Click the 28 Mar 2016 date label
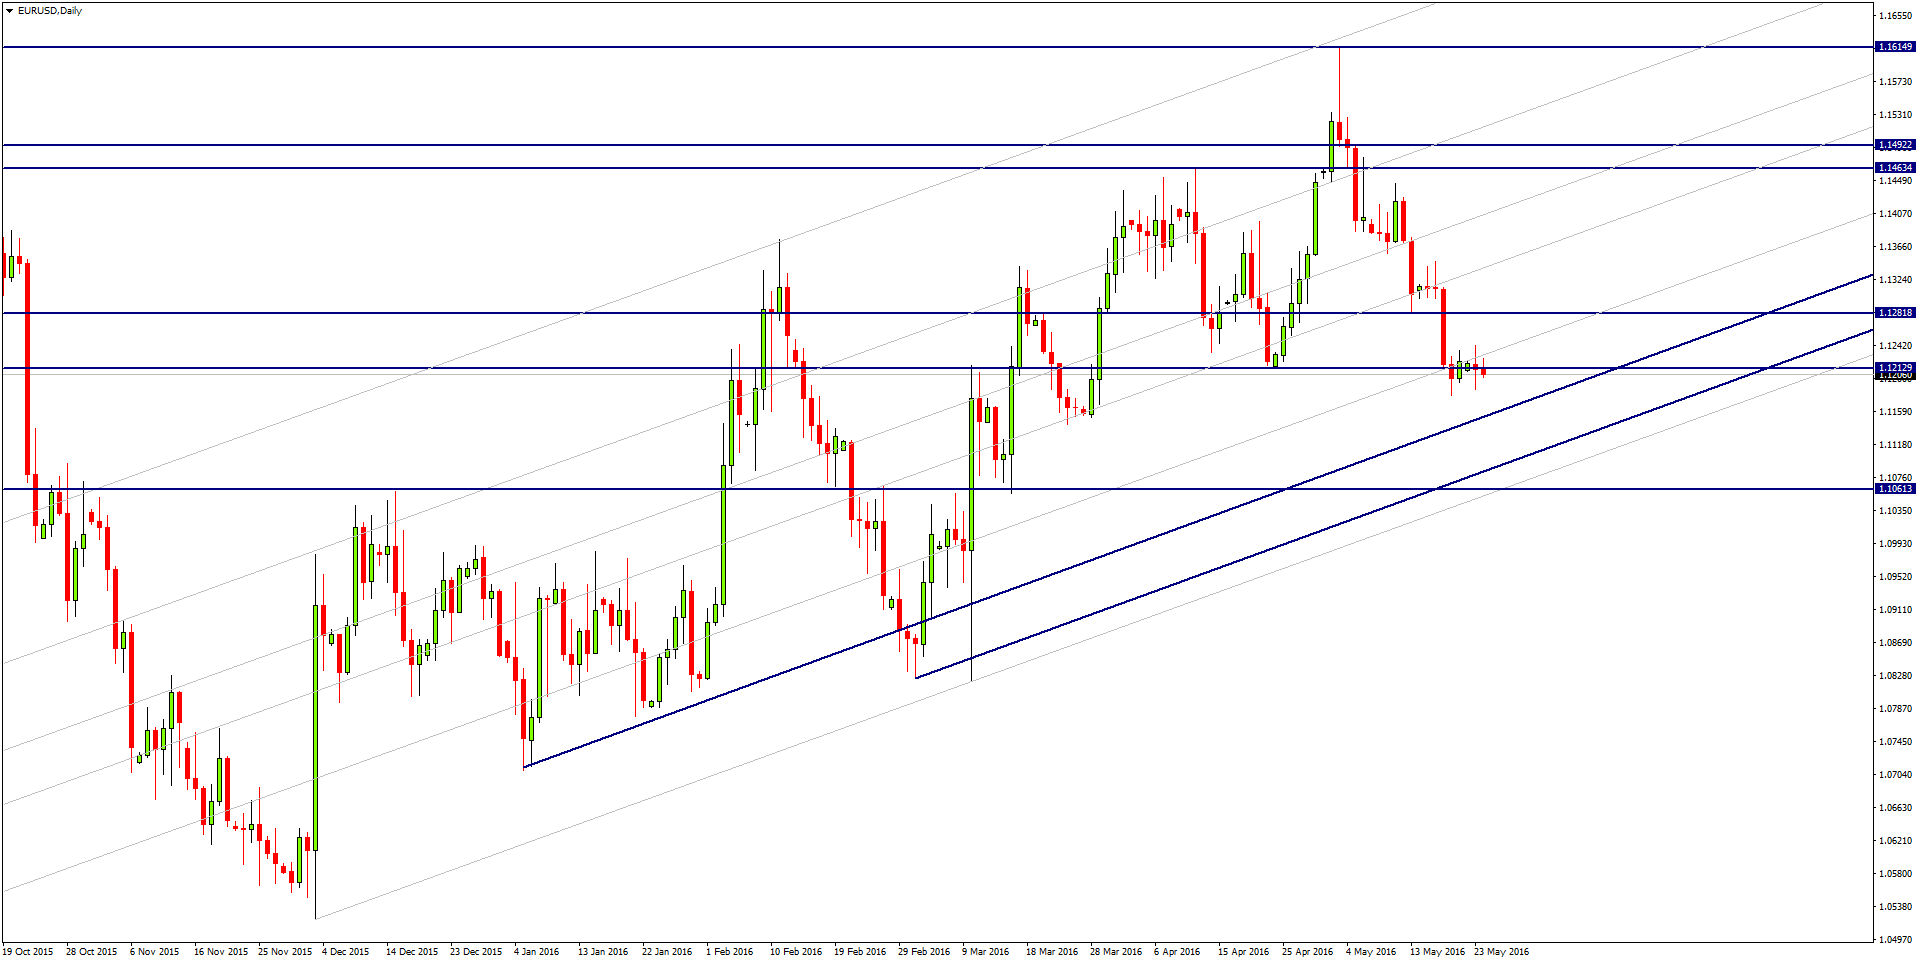Image resolution: width=1916 pixels, height=963 pixels. point(1116,952)
